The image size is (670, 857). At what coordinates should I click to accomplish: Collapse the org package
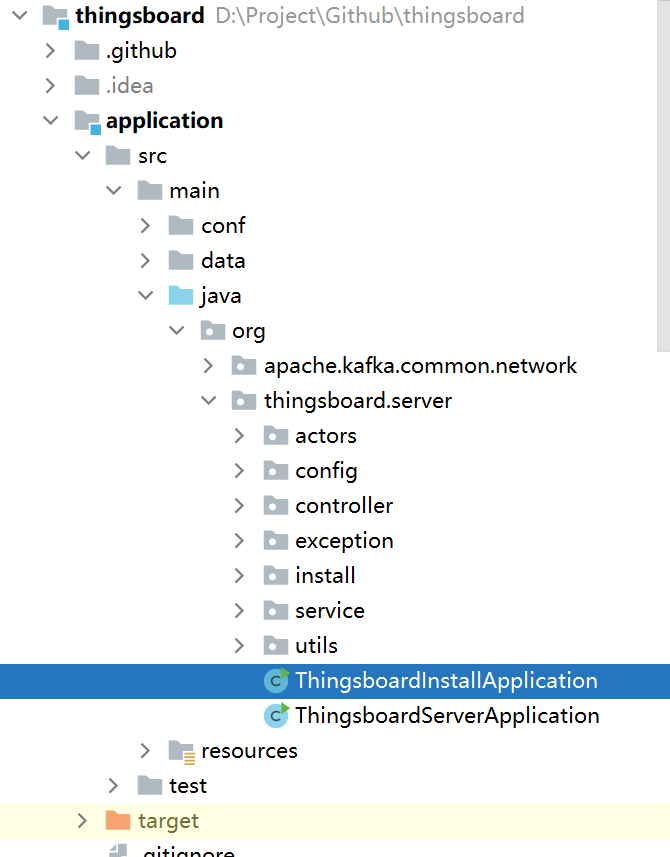(x=177, y=331)
